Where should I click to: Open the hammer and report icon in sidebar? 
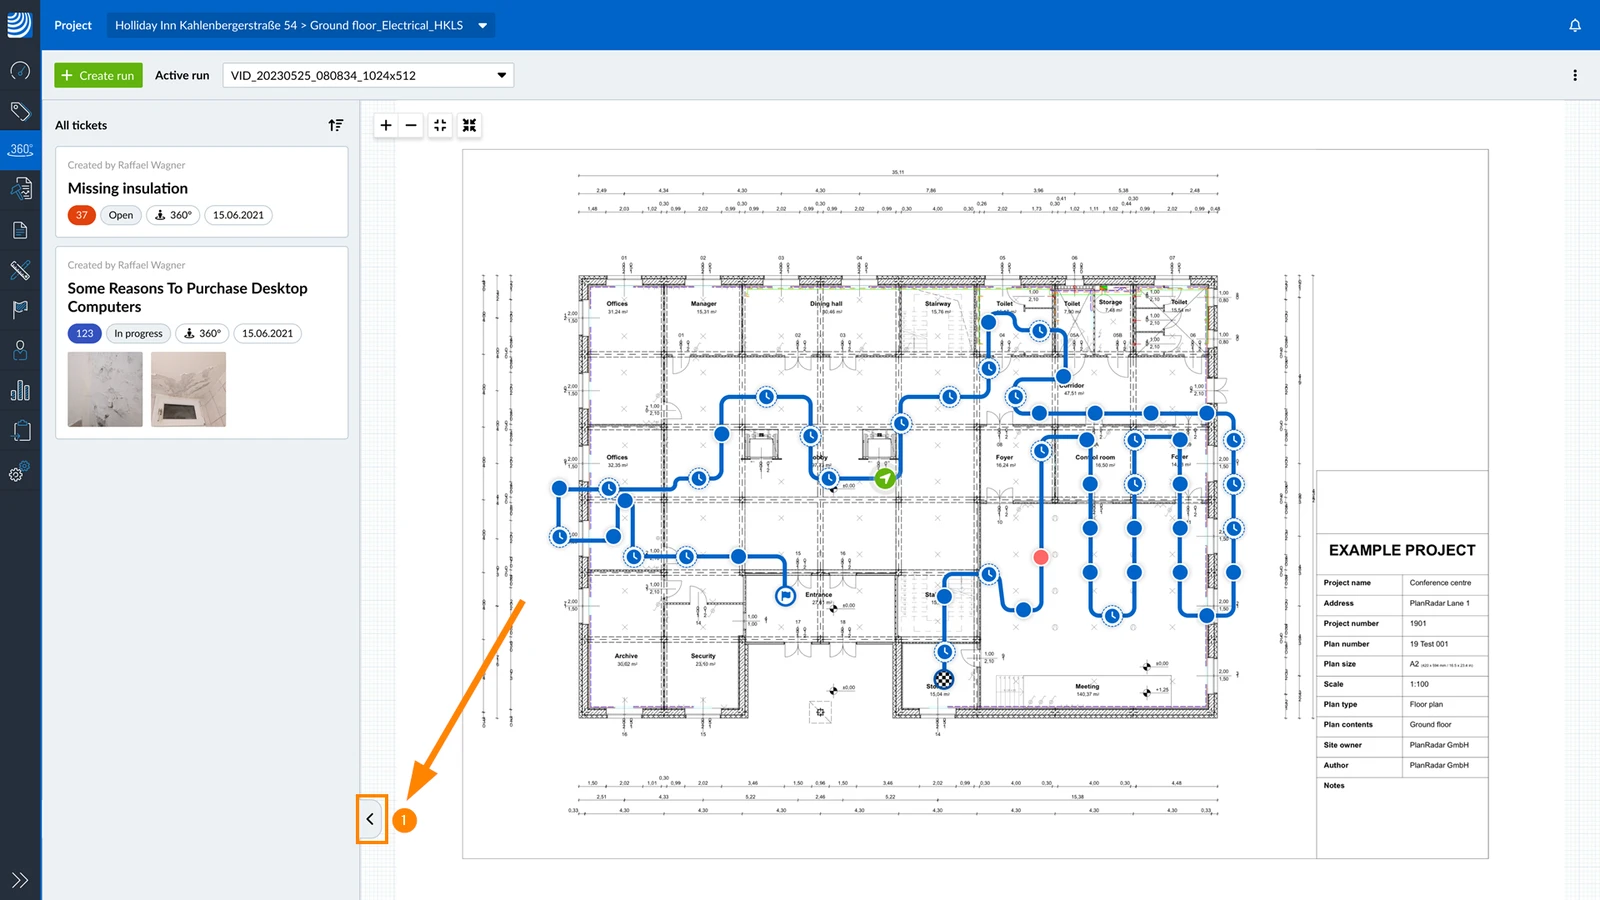20,188
